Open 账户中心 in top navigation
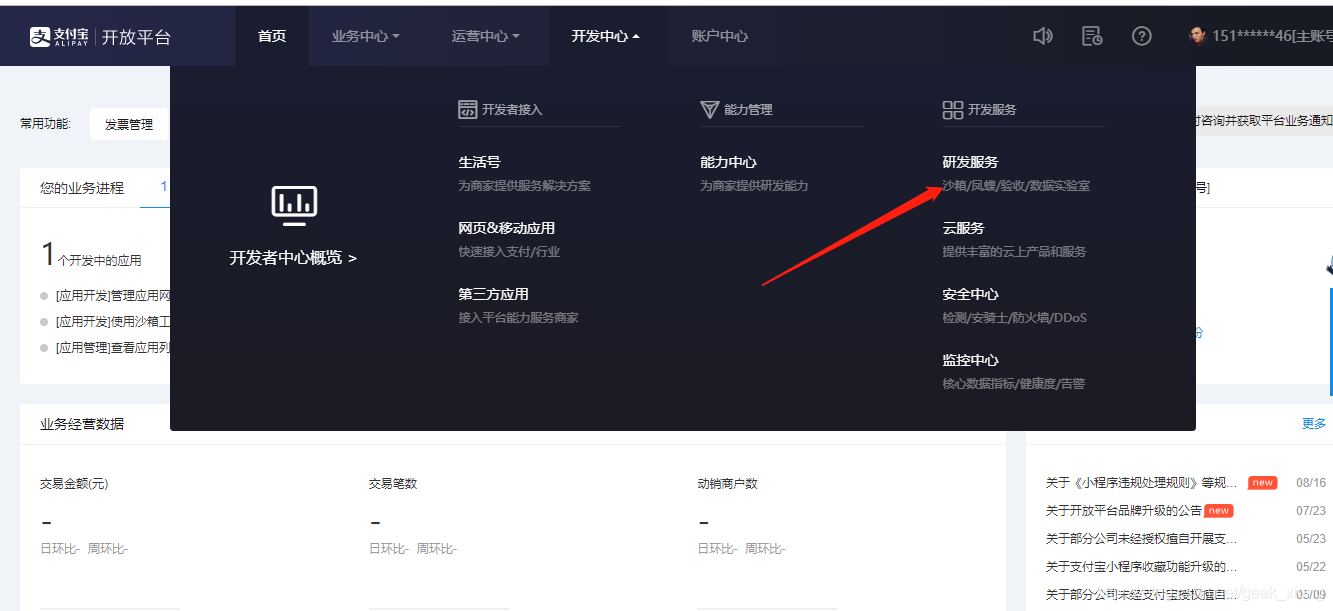This screenshot has height=611, width=1333. [720, 36]
